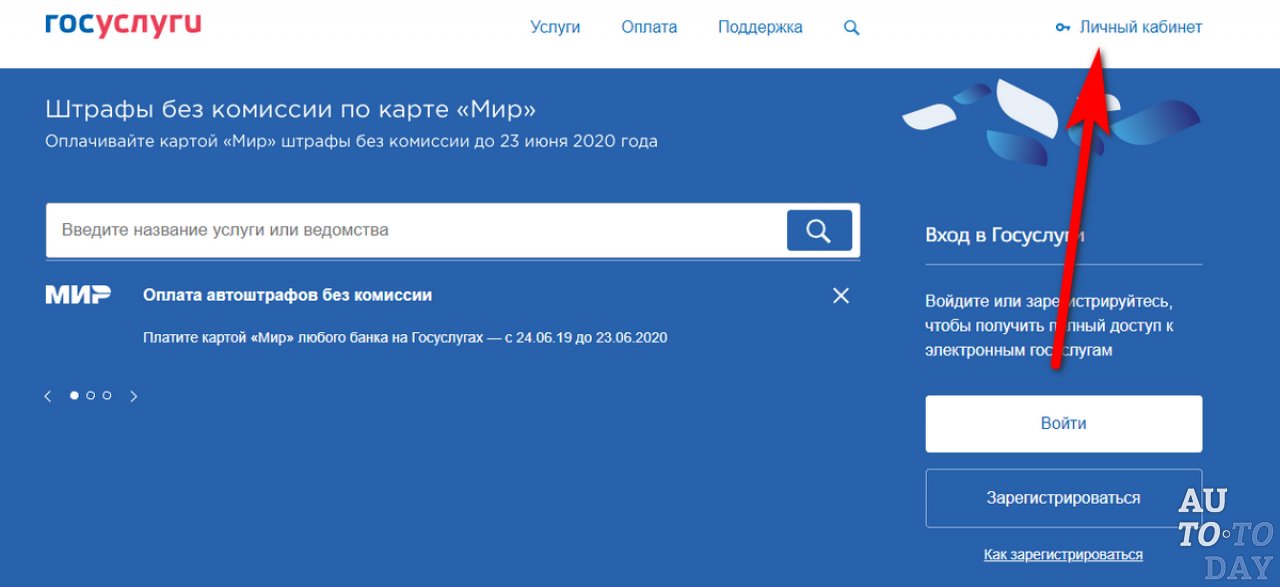
Task: Select the second carousel dot
Action: click(x=90, y=395)
